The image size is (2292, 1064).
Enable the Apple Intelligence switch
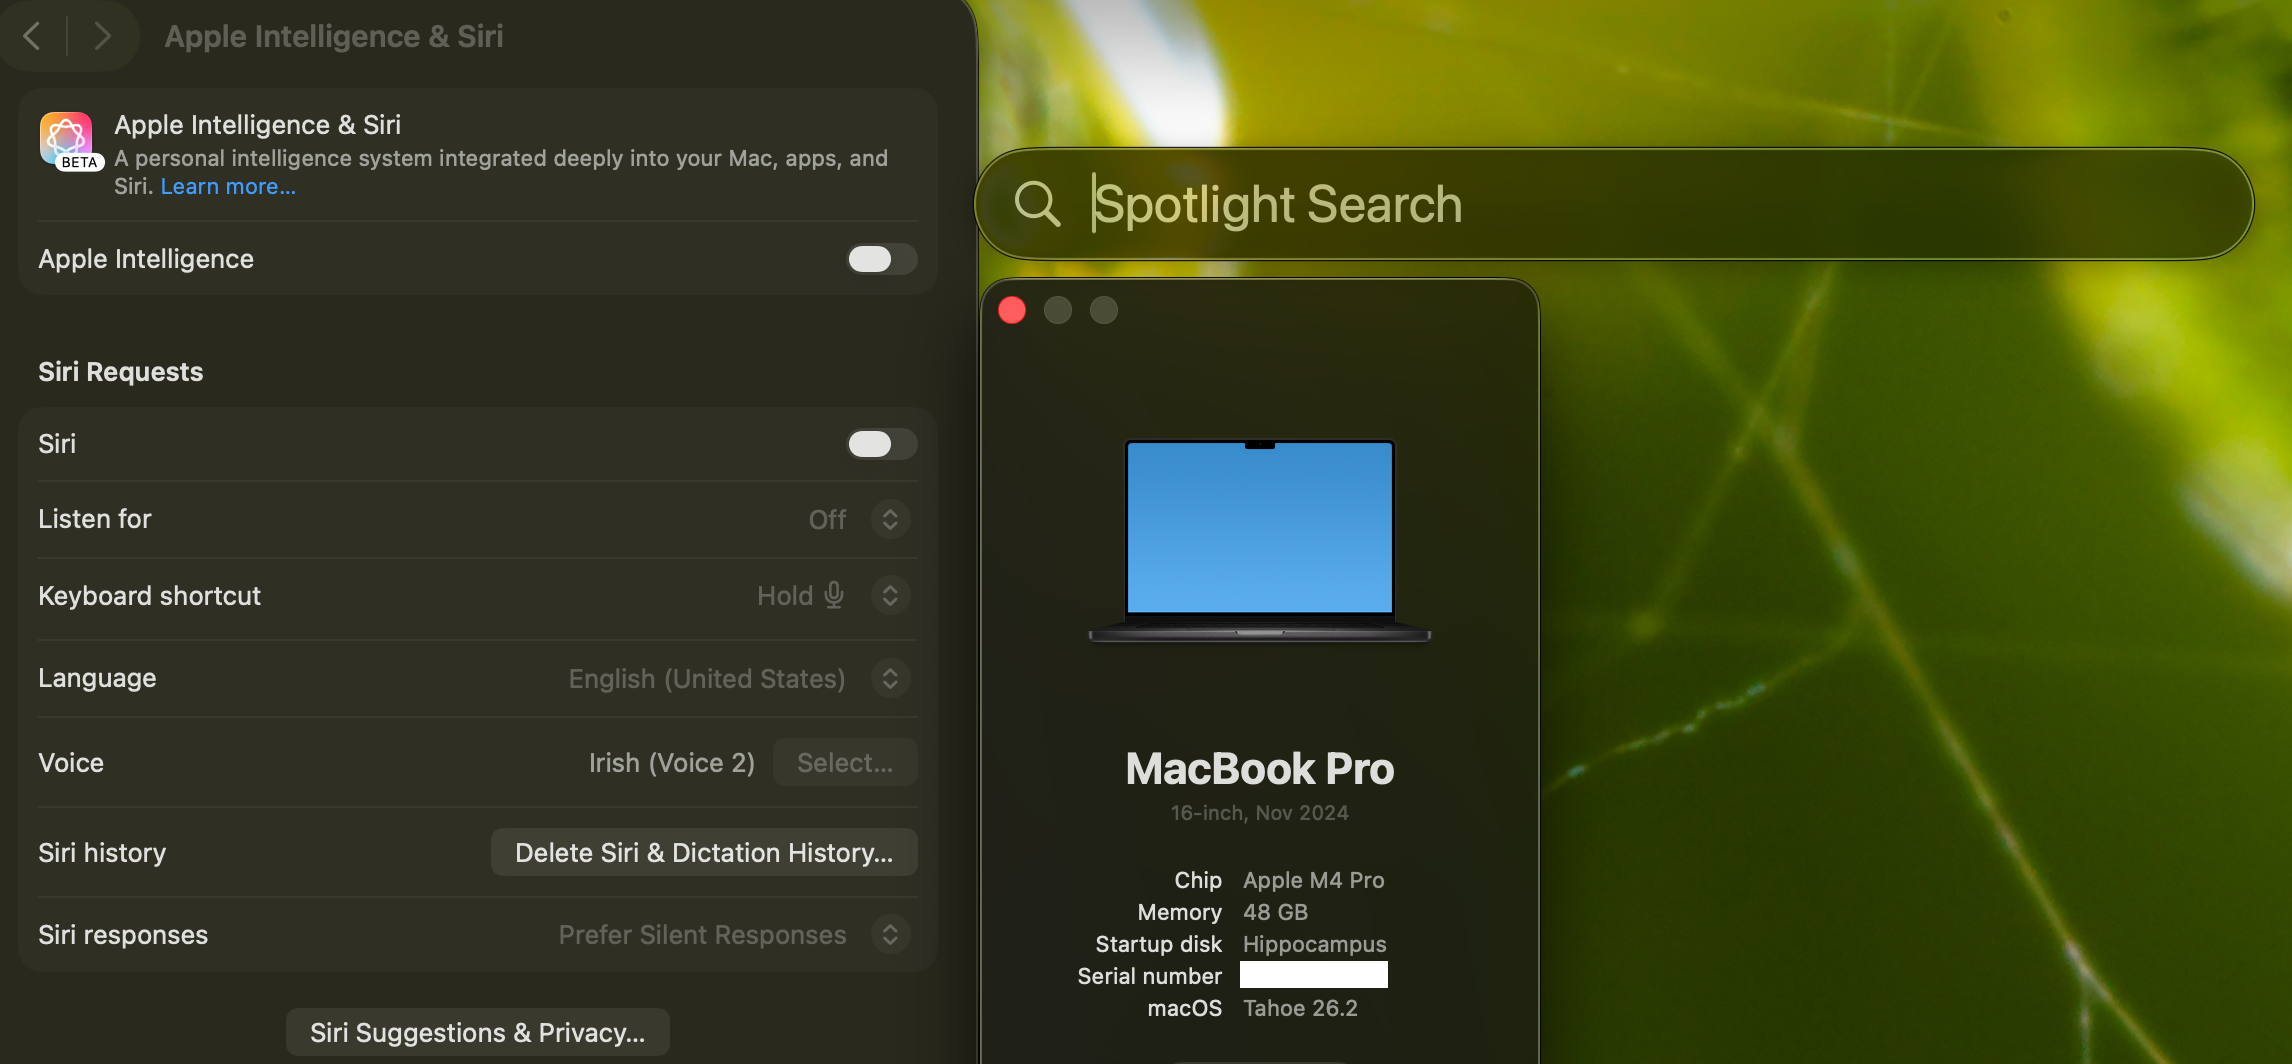tap(882, 259)
